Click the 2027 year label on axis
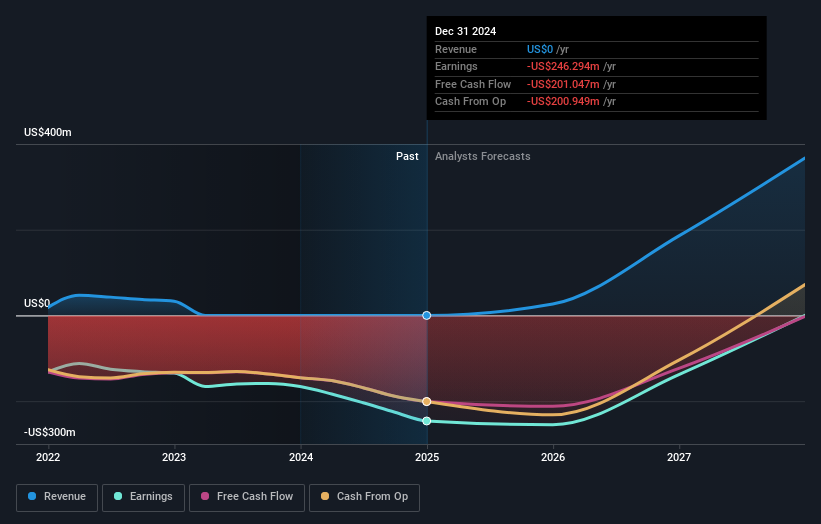The image size is (821, 524). [679, 457]
